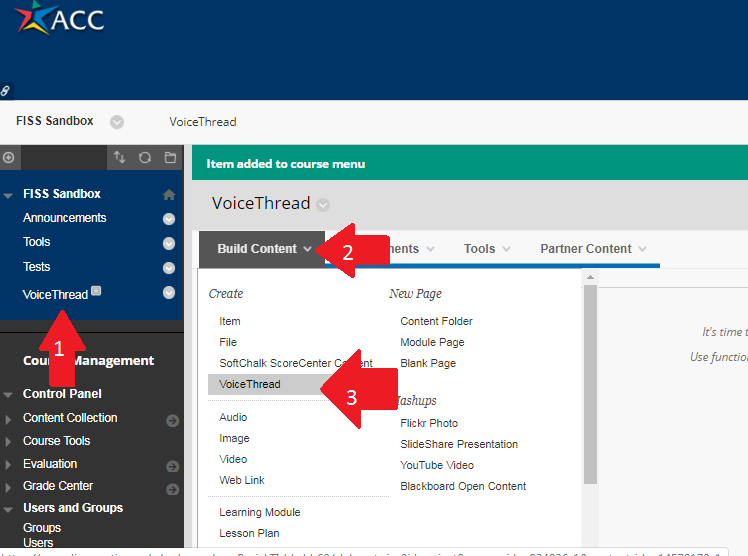Click the Users link under Users and Groups
The image size is (748, 556).
click(x=38, y=543)
